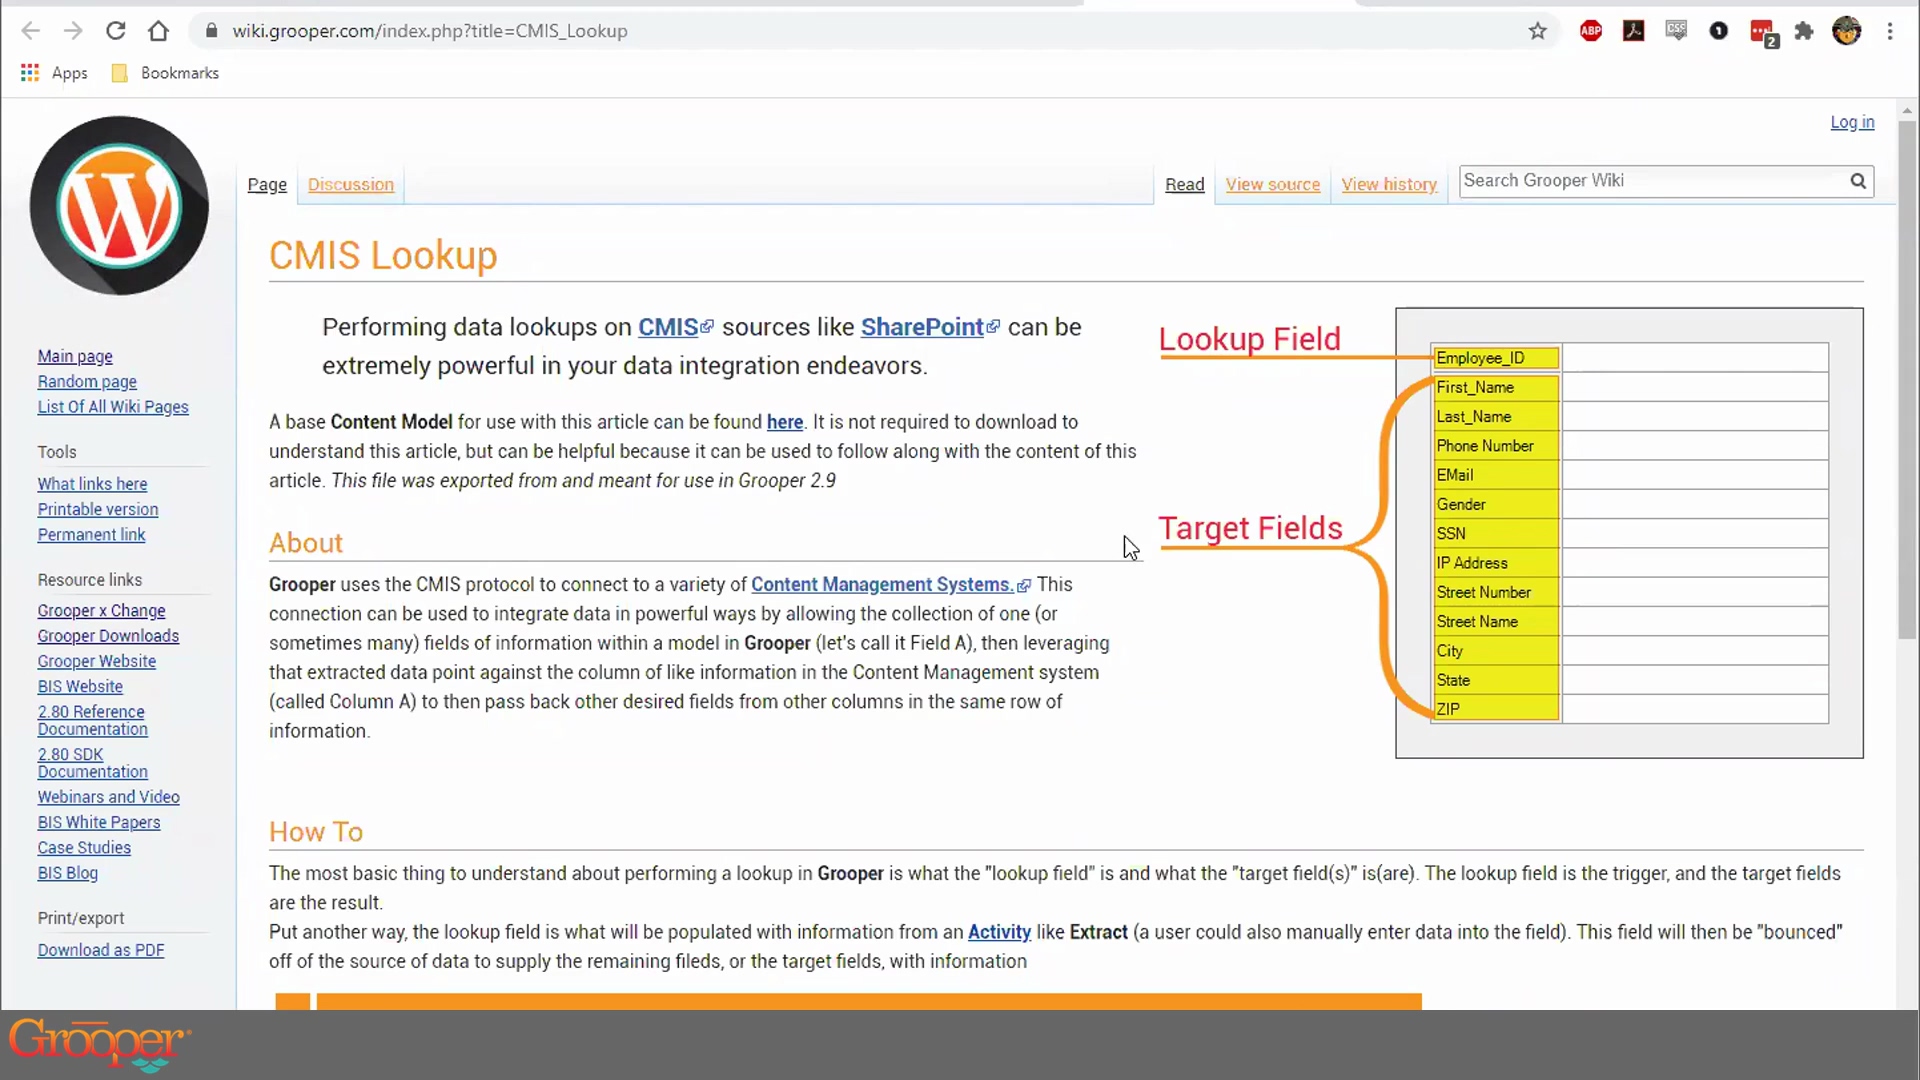Select the View source tab

tap(1272, 185)
